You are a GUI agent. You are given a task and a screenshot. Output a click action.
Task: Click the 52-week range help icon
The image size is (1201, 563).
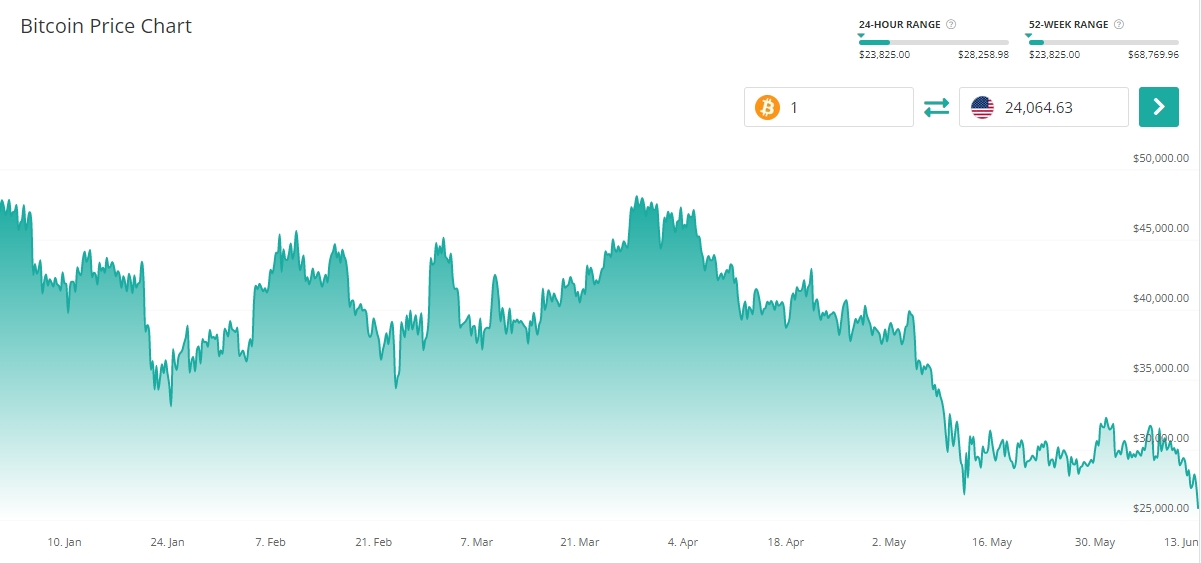coord(1118,24)
